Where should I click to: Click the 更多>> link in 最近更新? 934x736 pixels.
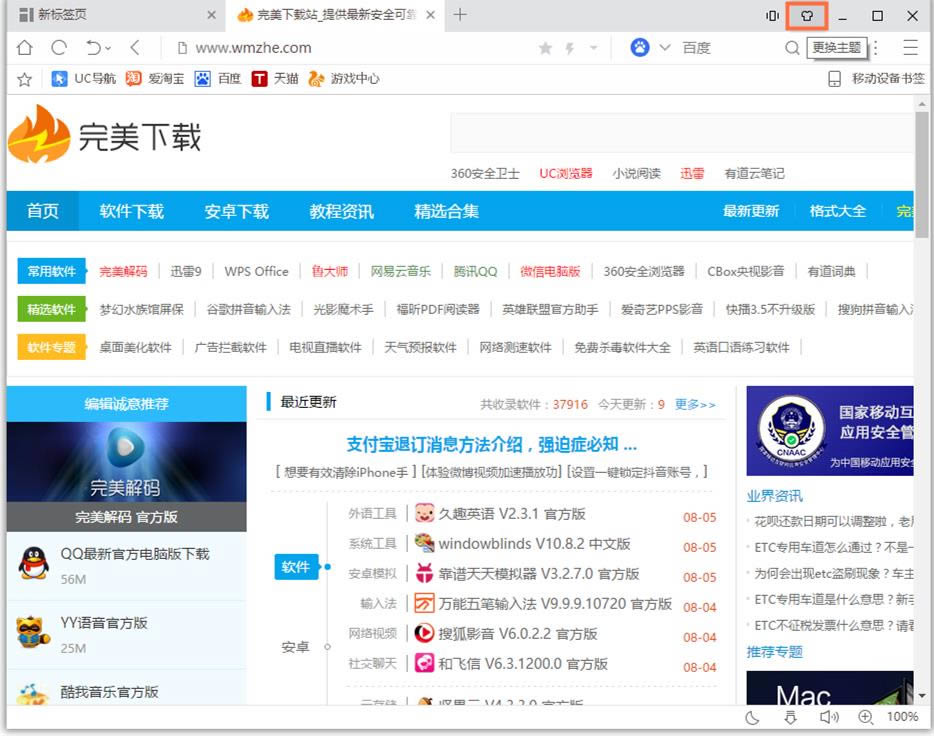(x=695, y=404)
